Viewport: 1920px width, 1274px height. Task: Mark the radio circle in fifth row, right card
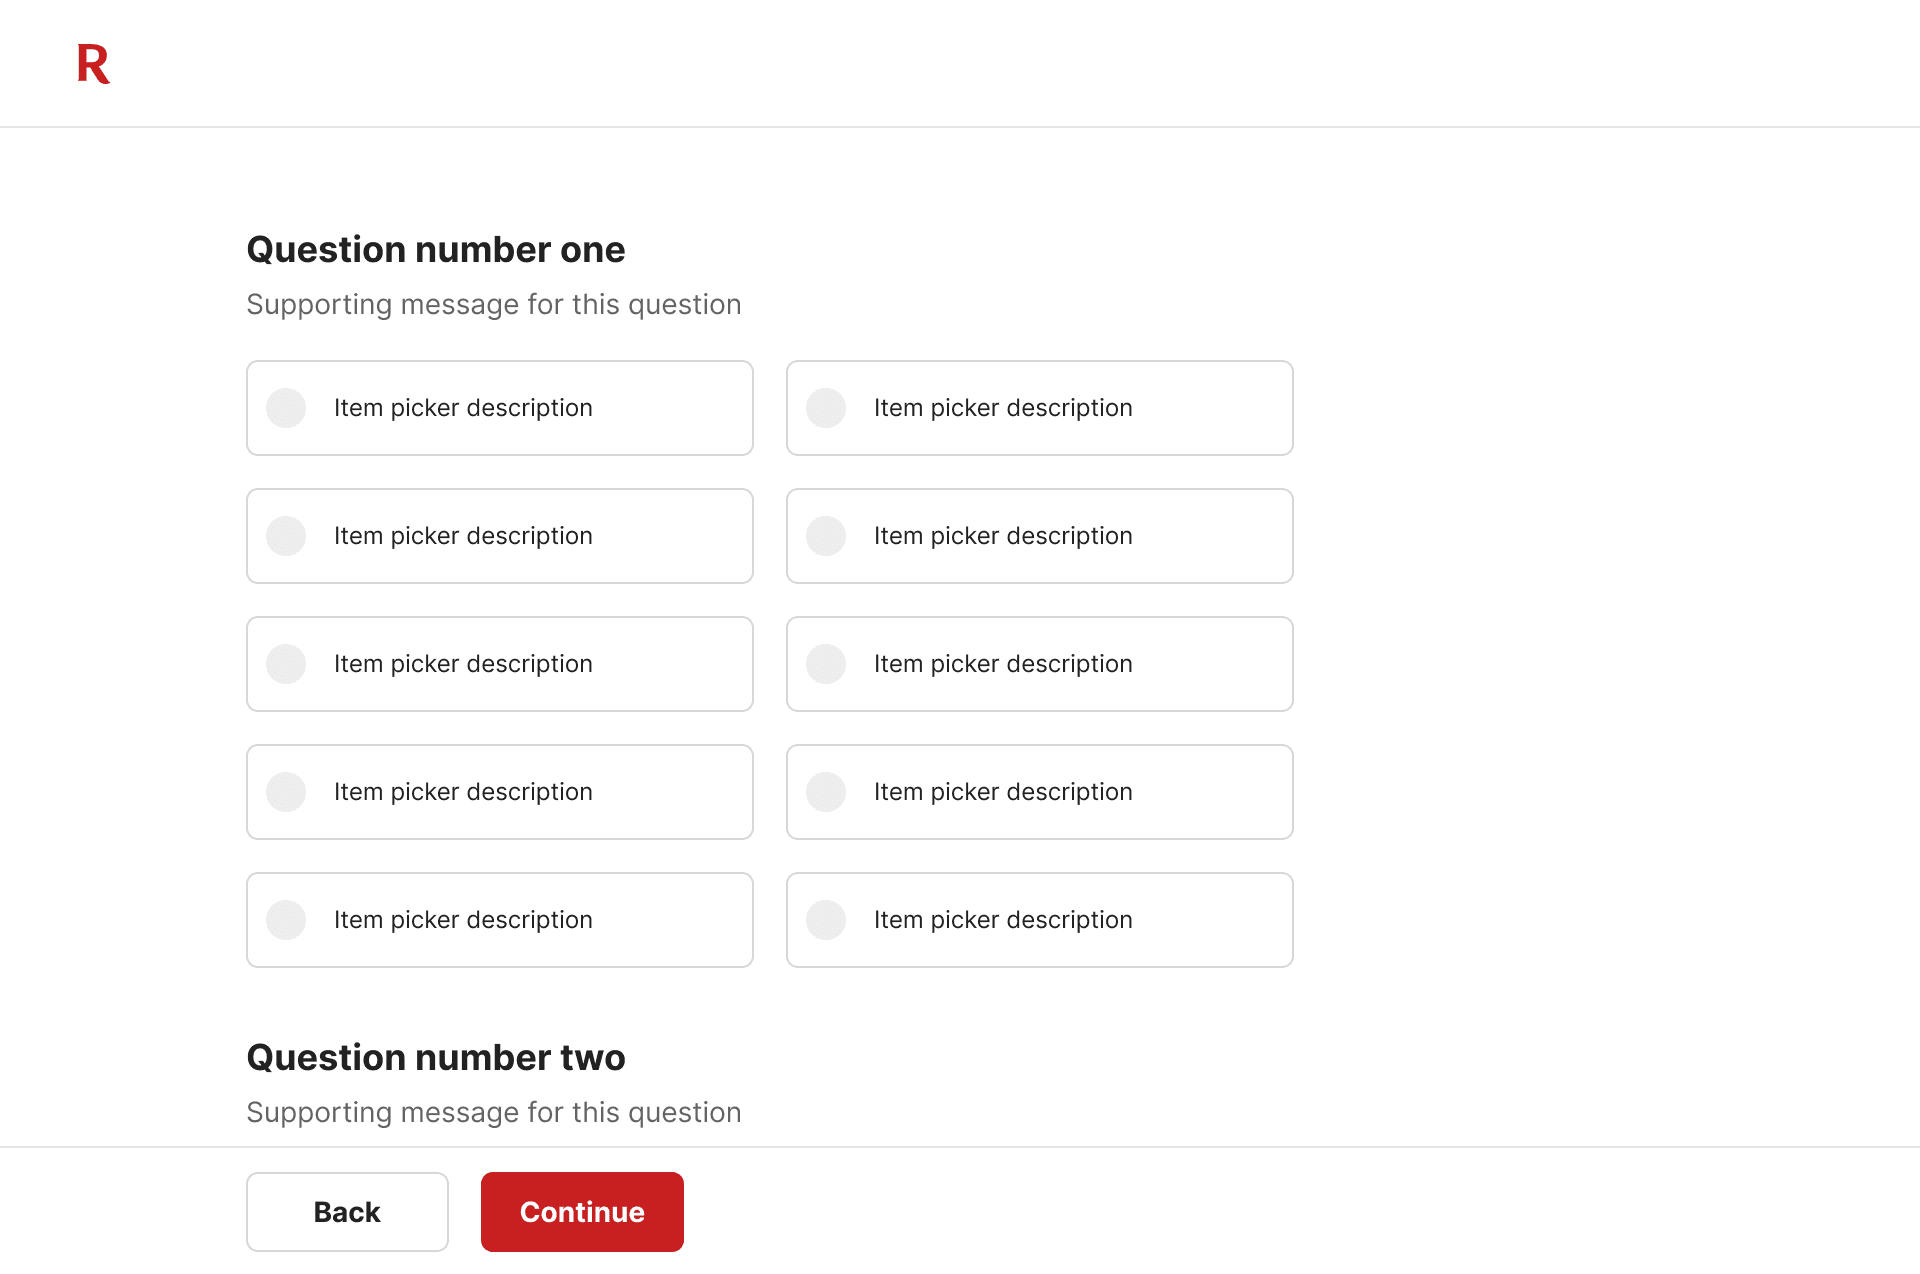point(826,920)
